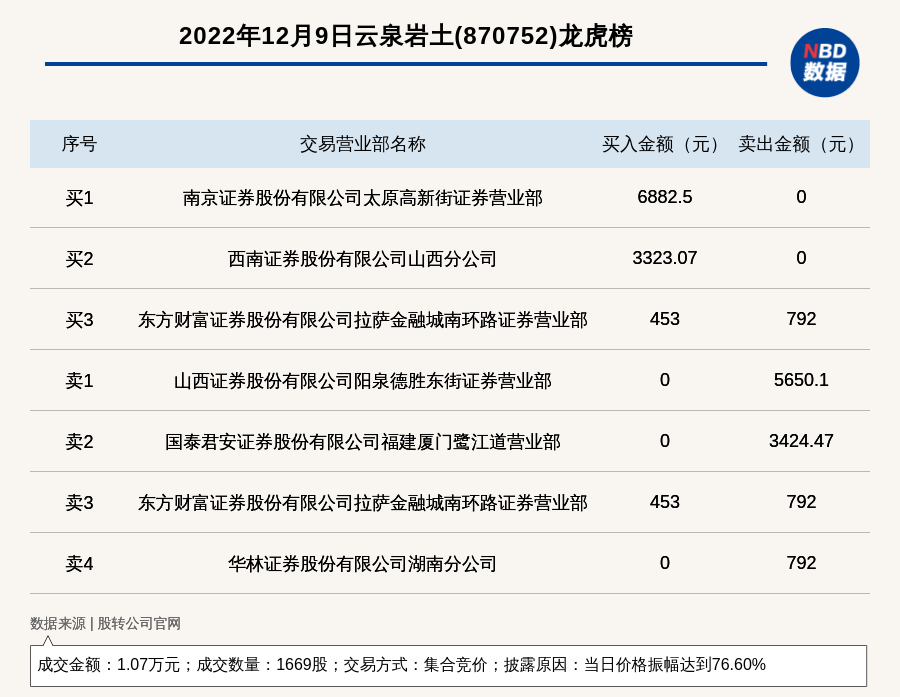Image resolution: width=900 pixels, height=697 pixels.
Task: Click the 东方财富证券 branch name in row 买3
Action: click(363, 320)
